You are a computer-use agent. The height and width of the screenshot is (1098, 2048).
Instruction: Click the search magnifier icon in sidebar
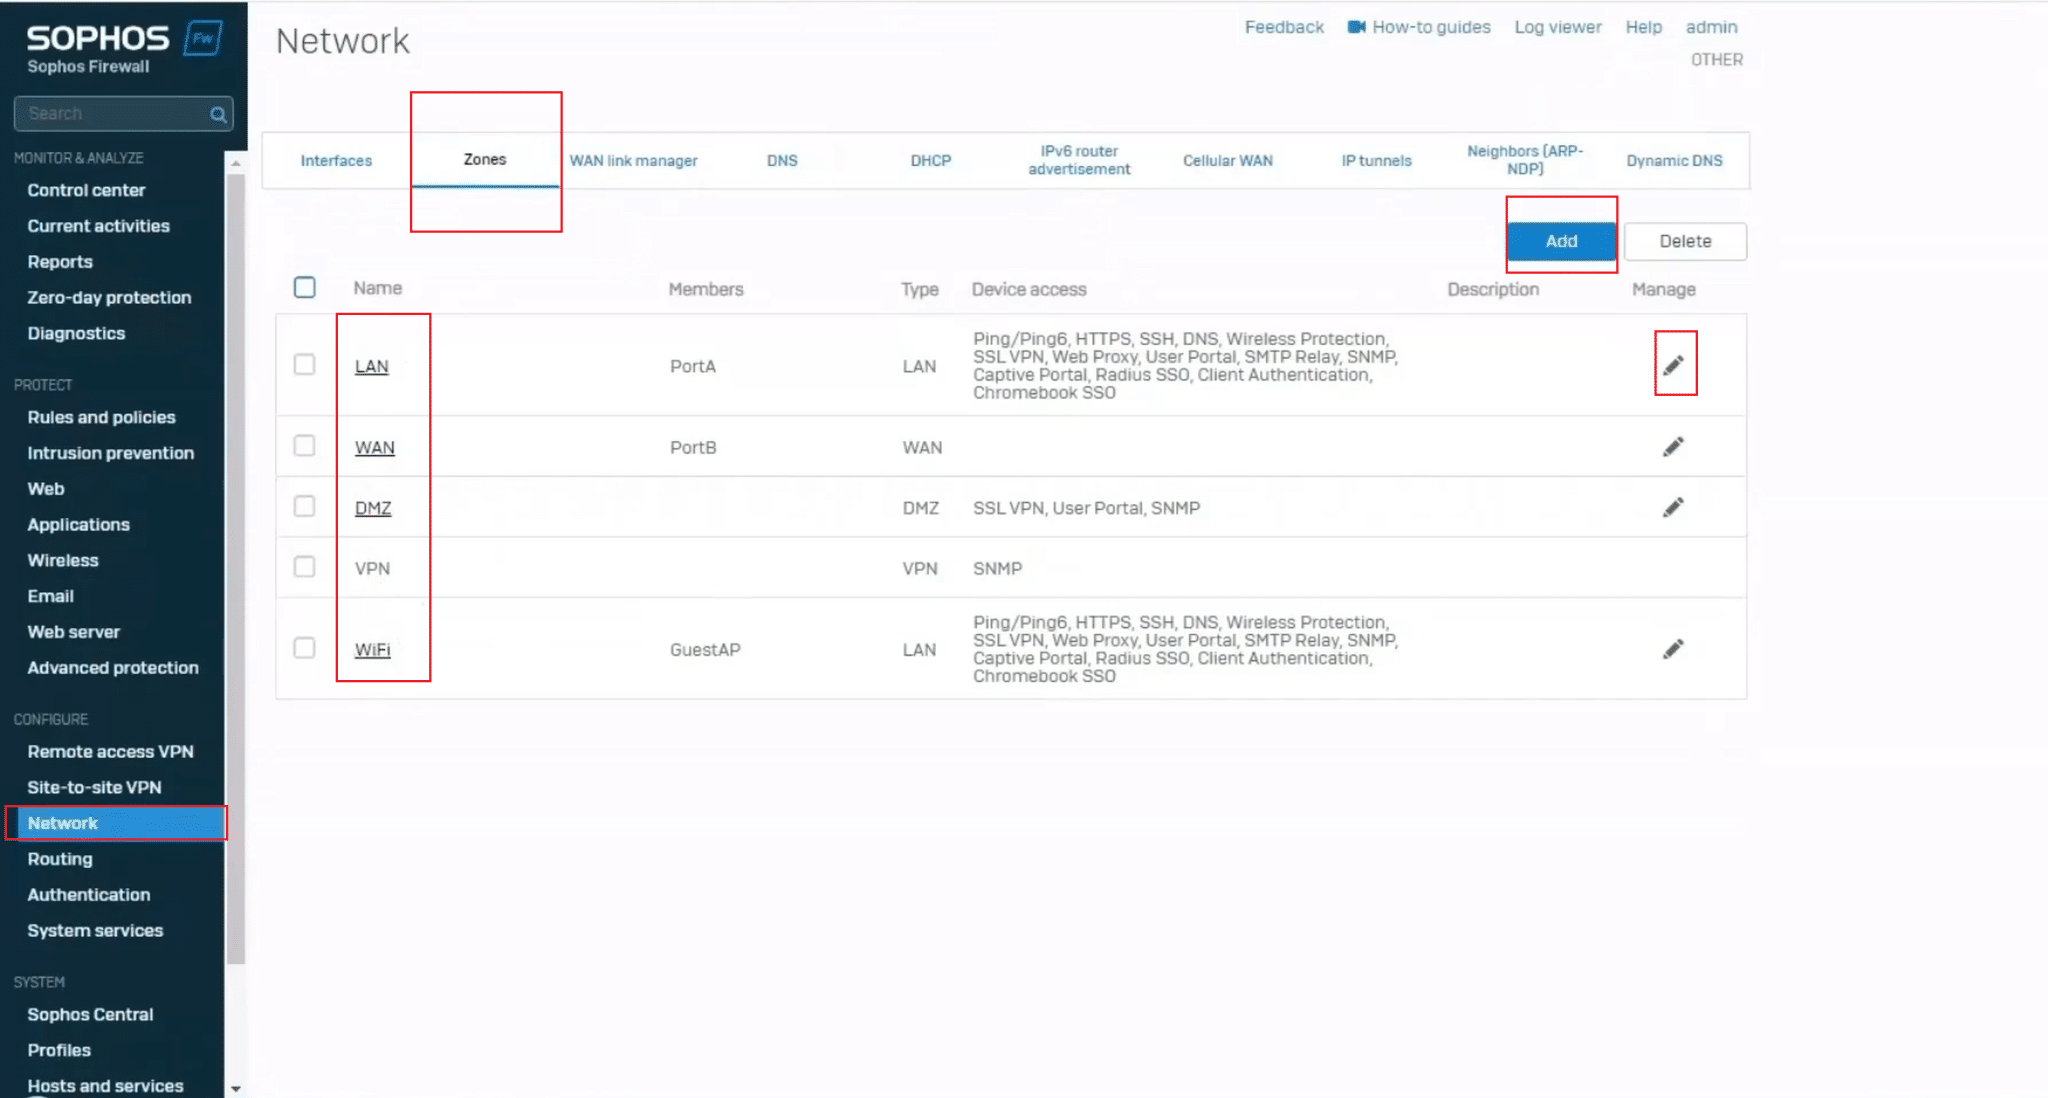(217, 114)
